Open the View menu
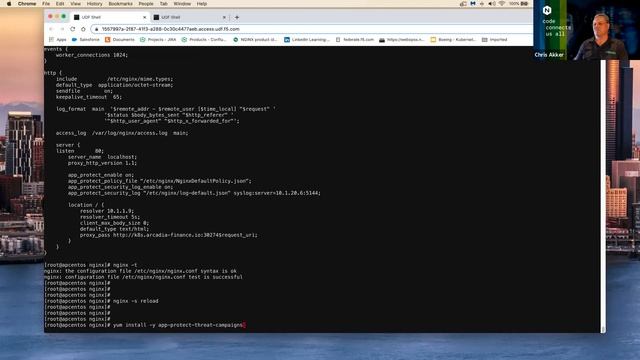The height and width of the screenshot is (360, 640). (76, 4)
